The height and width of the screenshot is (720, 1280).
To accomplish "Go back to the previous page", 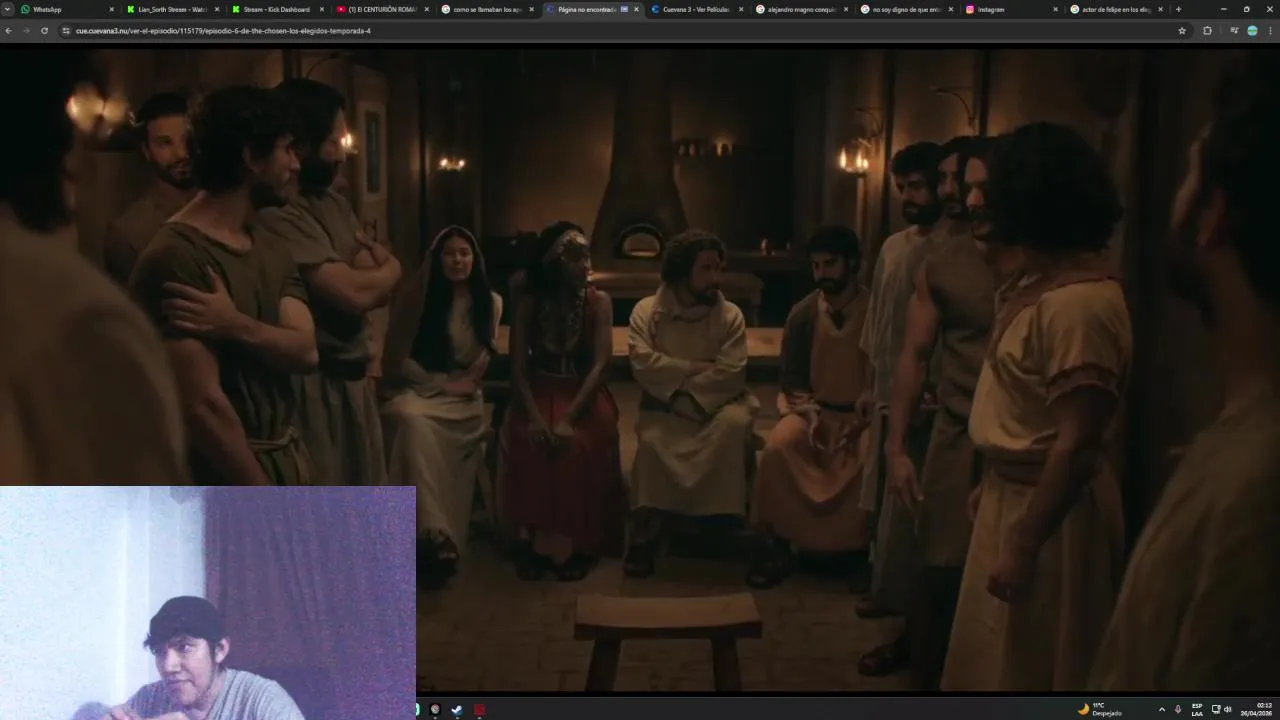I will (8, 31).
